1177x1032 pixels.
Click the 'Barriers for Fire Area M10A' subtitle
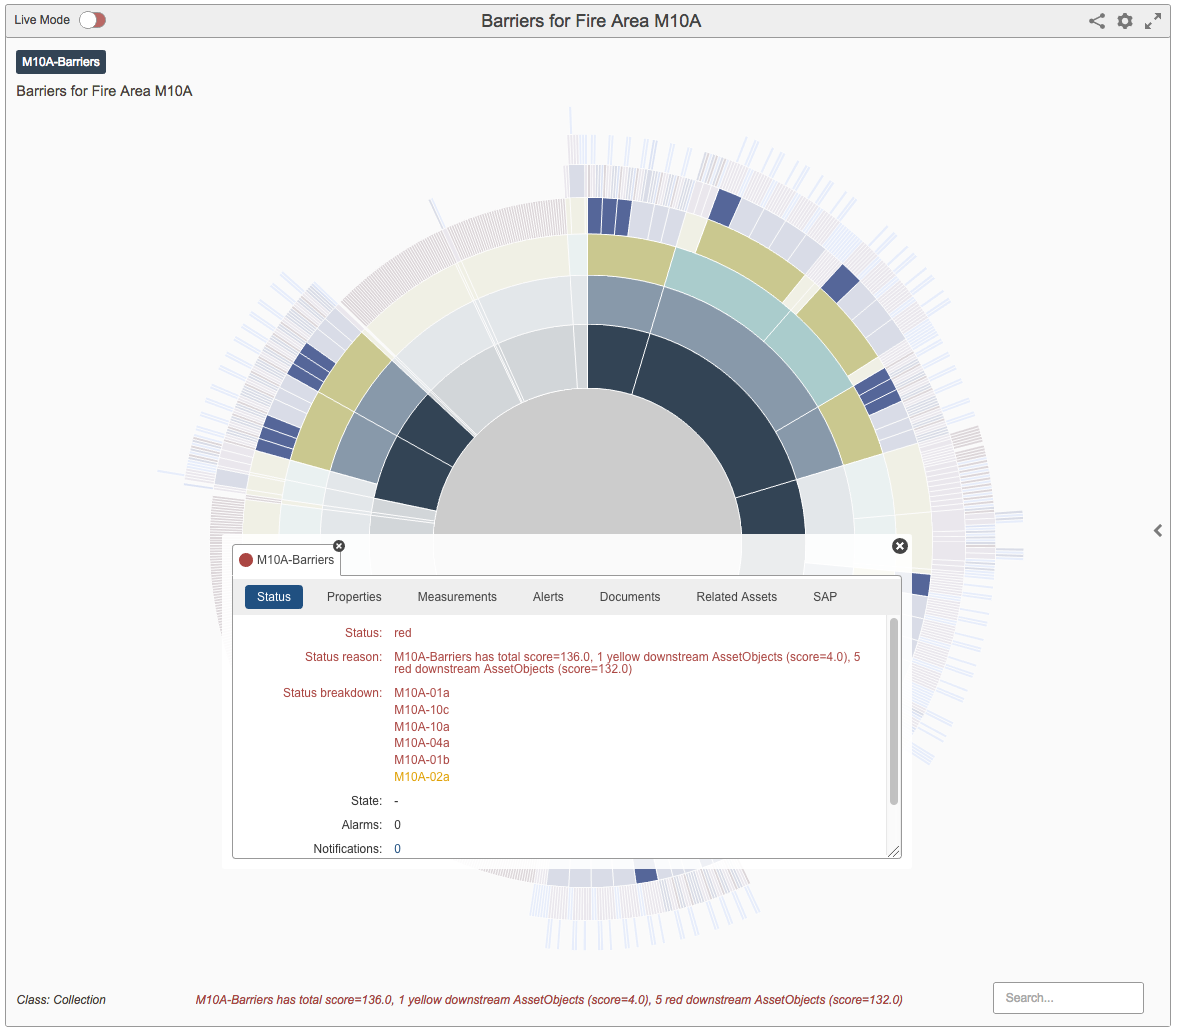click(x=104, y=91)
